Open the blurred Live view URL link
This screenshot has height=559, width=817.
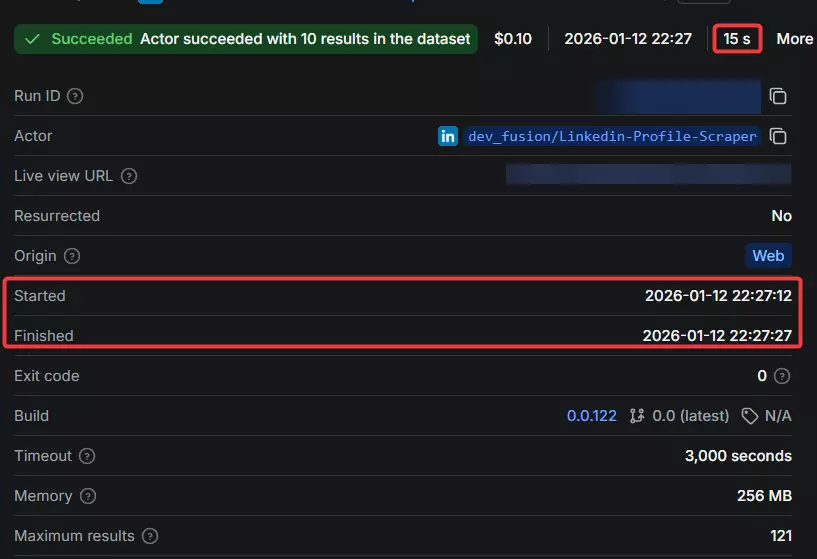coord(648,176)
